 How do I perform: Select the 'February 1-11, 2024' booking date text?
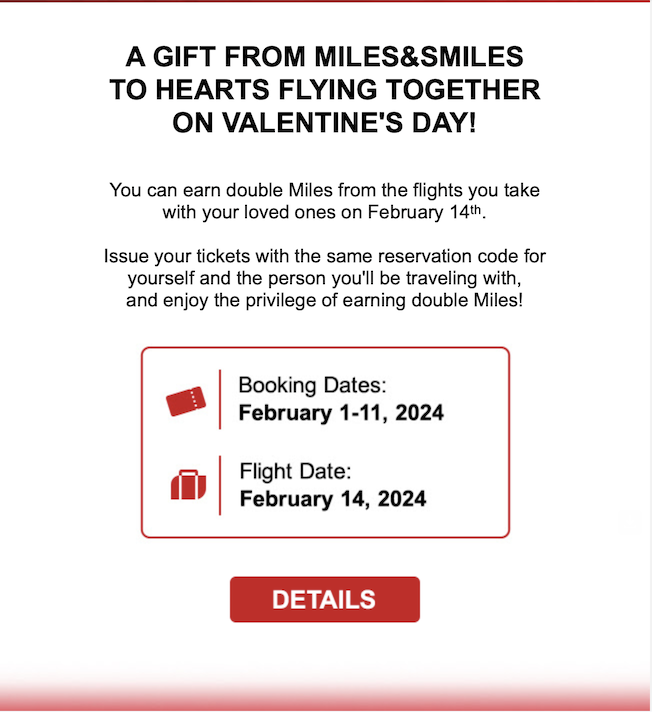[341, 413]
